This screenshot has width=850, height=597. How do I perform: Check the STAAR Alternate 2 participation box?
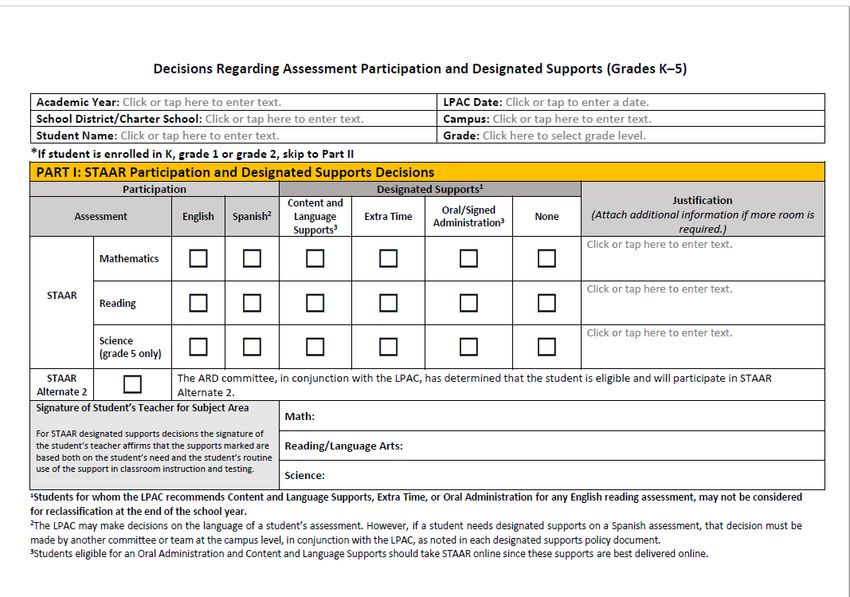click(x=132, y=384)
